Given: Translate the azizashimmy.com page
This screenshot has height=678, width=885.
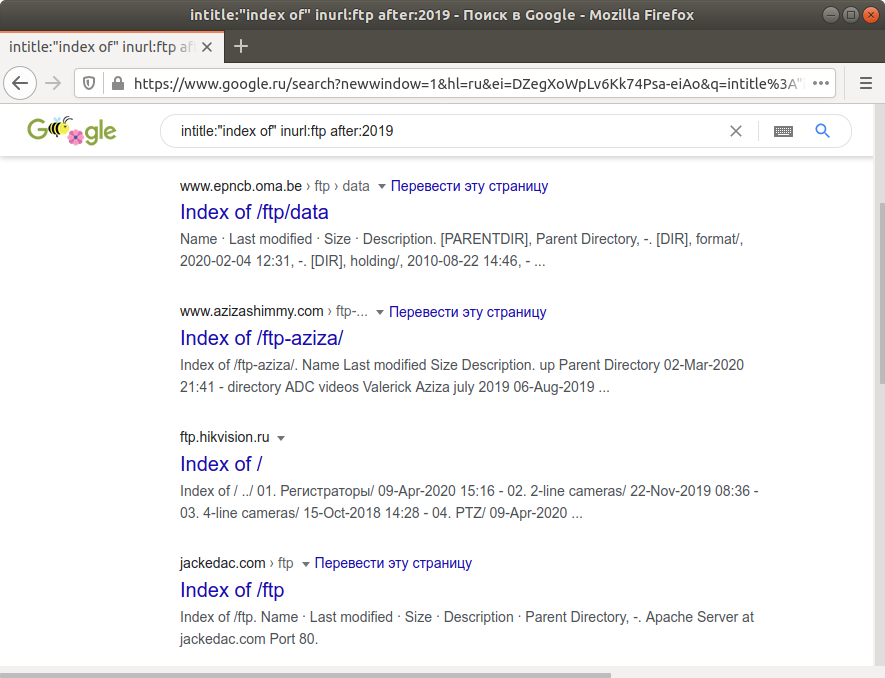Looking at the screenshot, I should click(468, 312).
